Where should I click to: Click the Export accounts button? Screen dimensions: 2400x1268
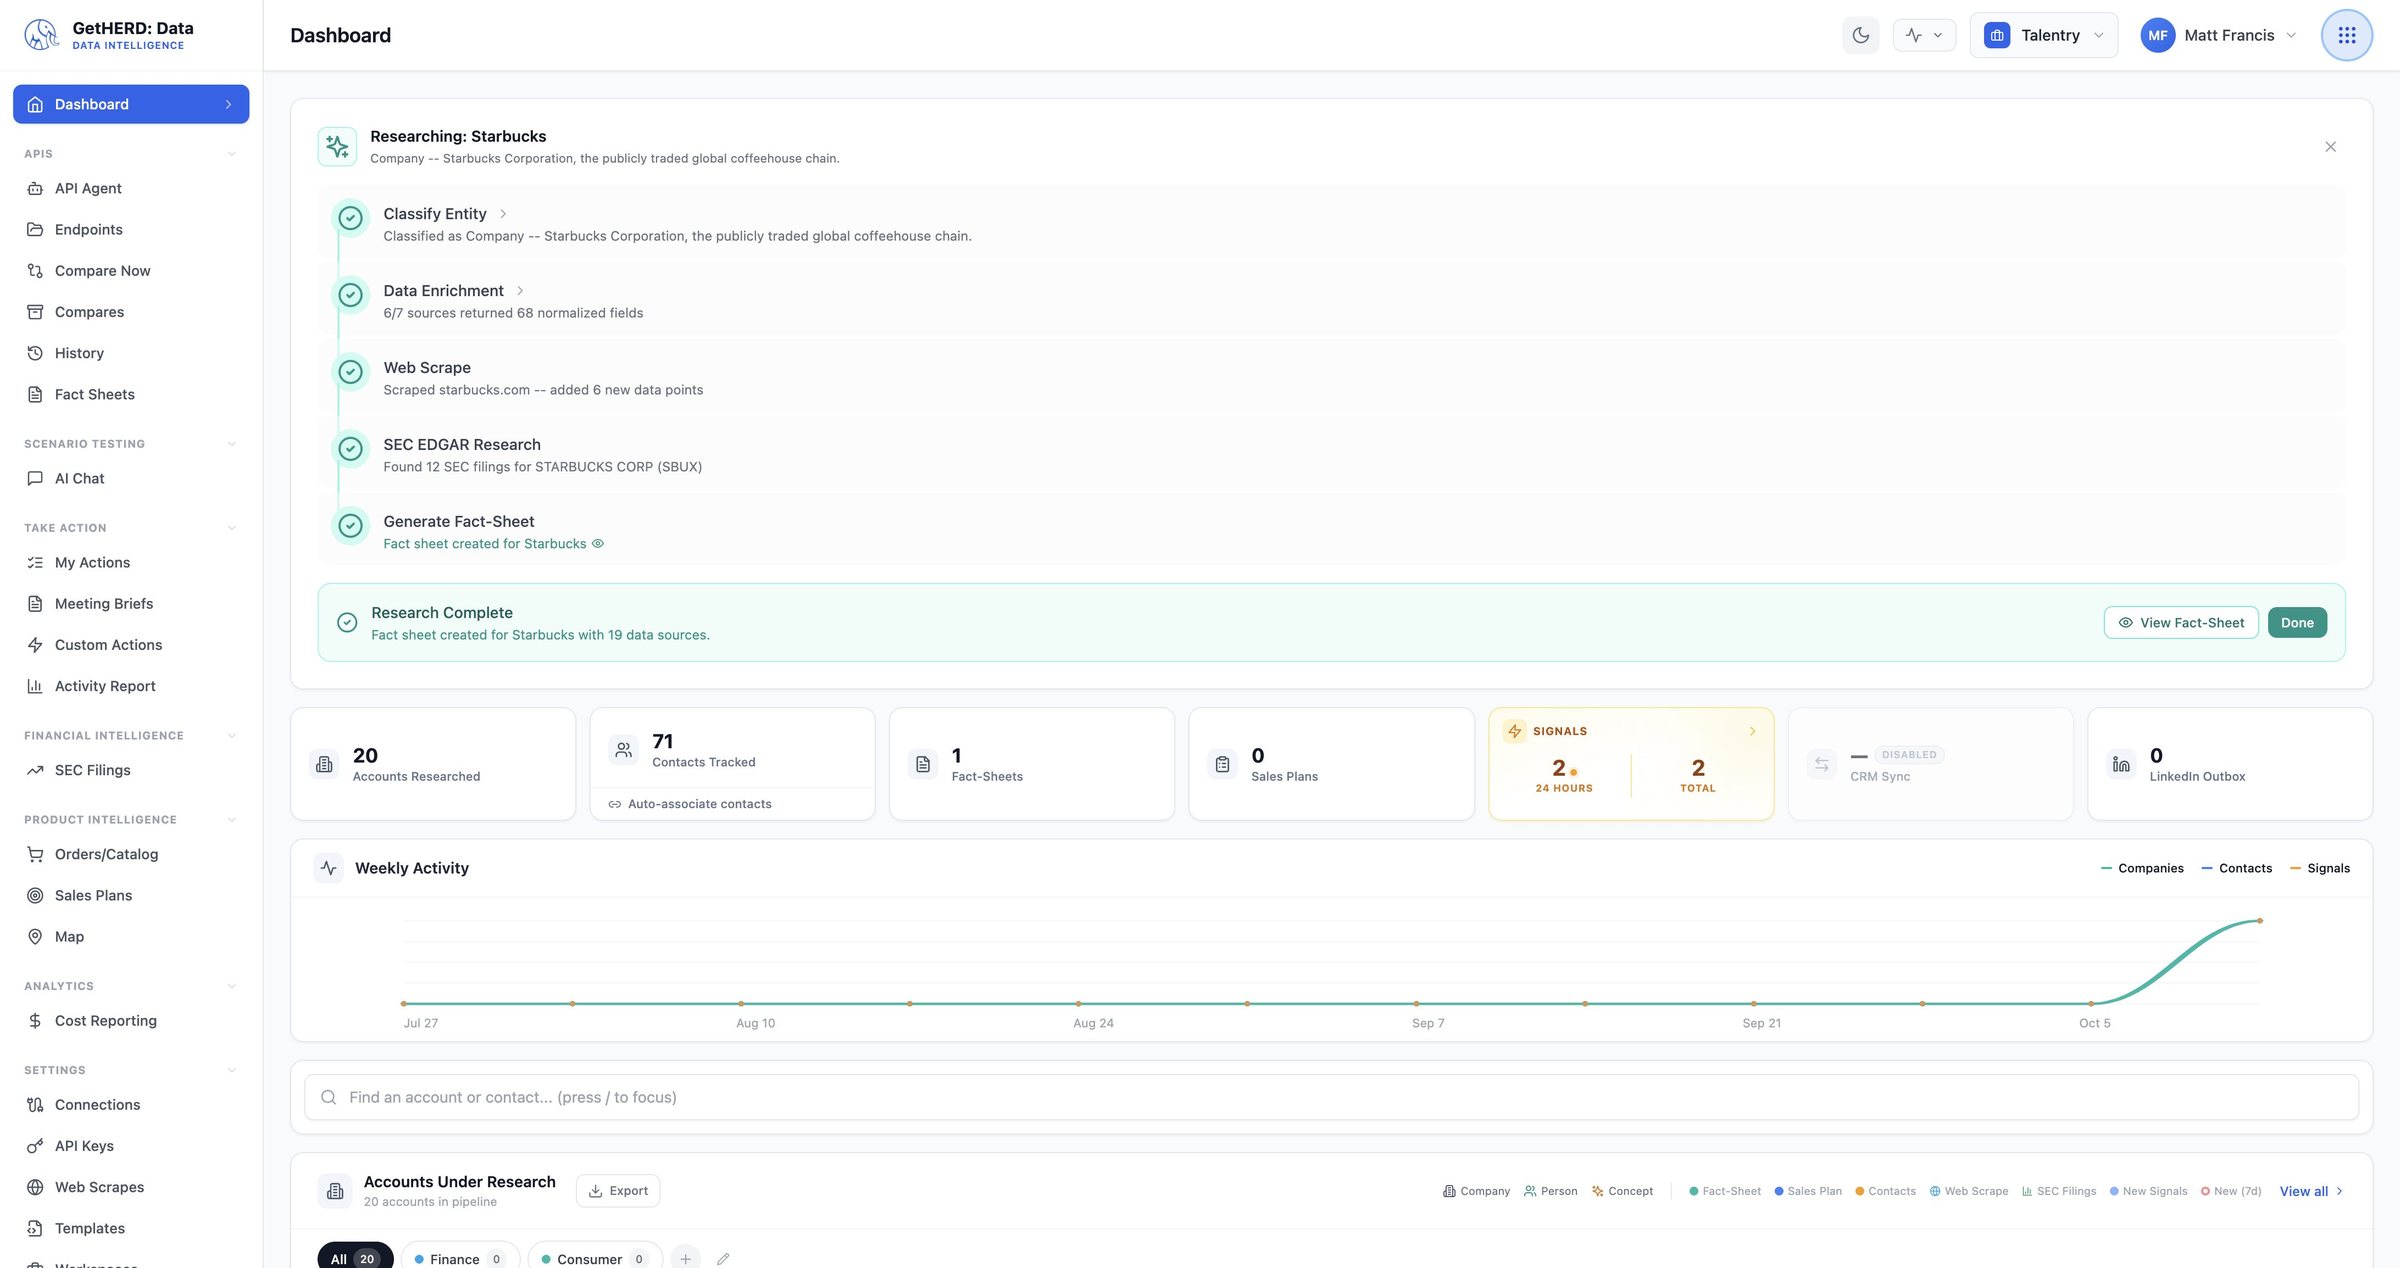[x=618, y=1191]
